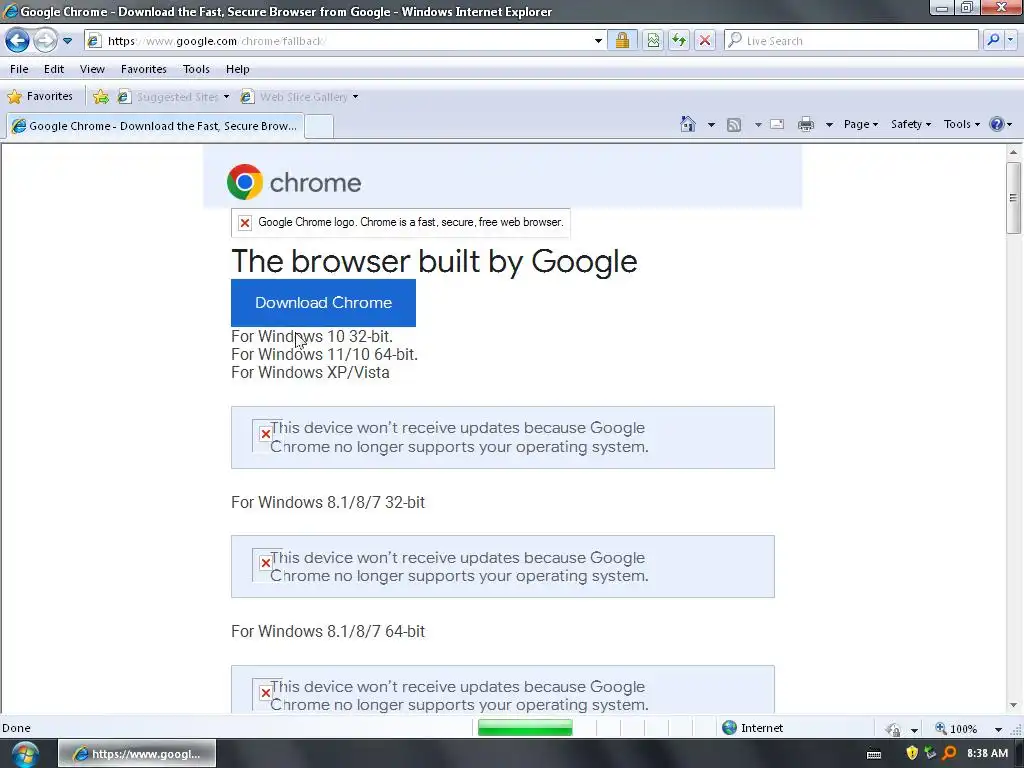
Task: Open the Favorites center star button
Action: (x=40, y=97)
